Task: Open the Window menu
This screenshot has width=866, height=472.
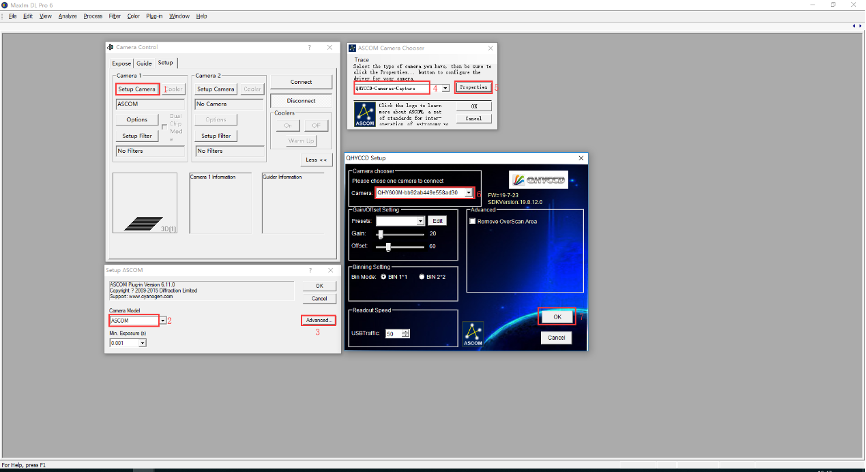Action: click(x=179, y=17)
